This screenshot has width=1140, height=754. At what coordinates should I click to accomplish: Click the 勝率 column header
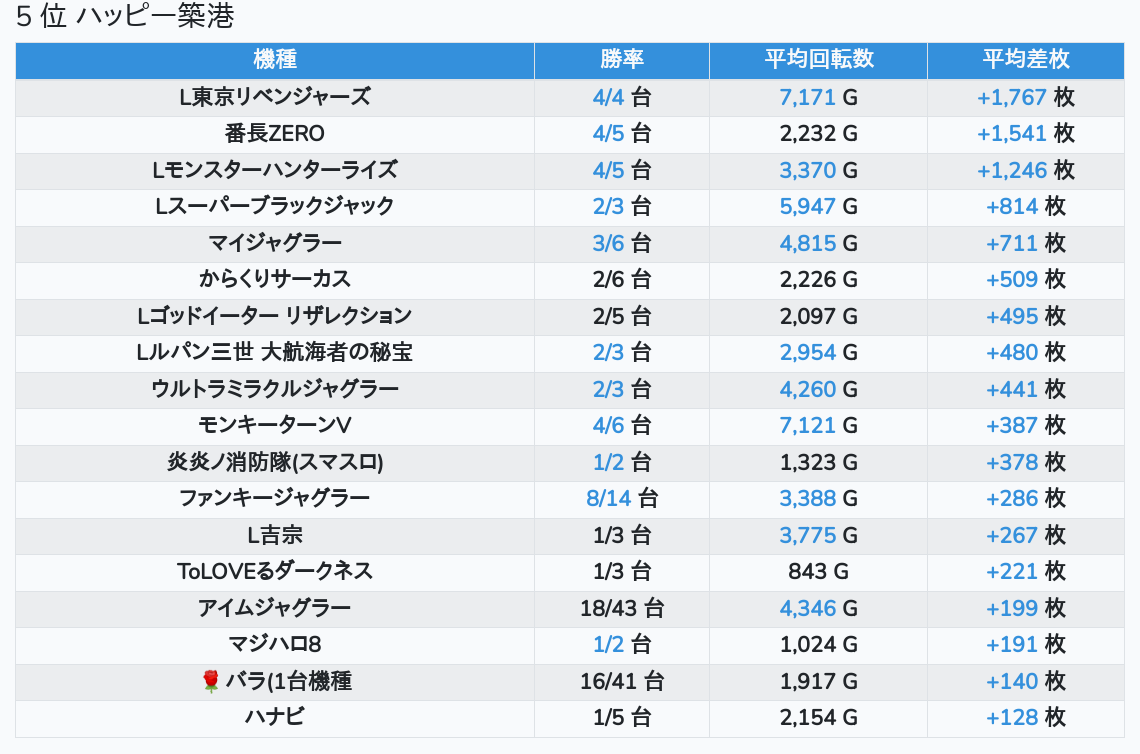622,60
